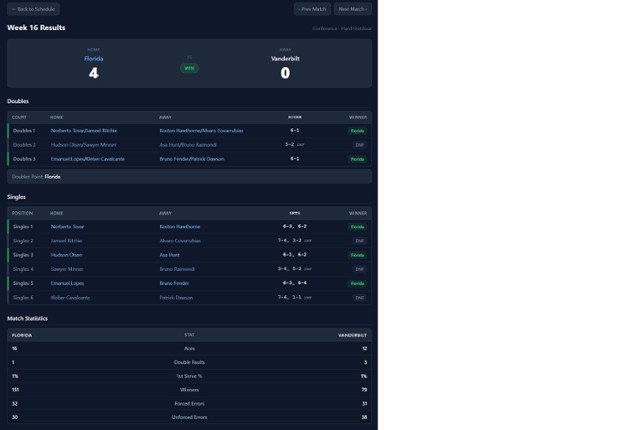This screenshot has width=639, height=430.
Task: Click the Vanderbilt team name in scoreboard
Action: (285, 59)
